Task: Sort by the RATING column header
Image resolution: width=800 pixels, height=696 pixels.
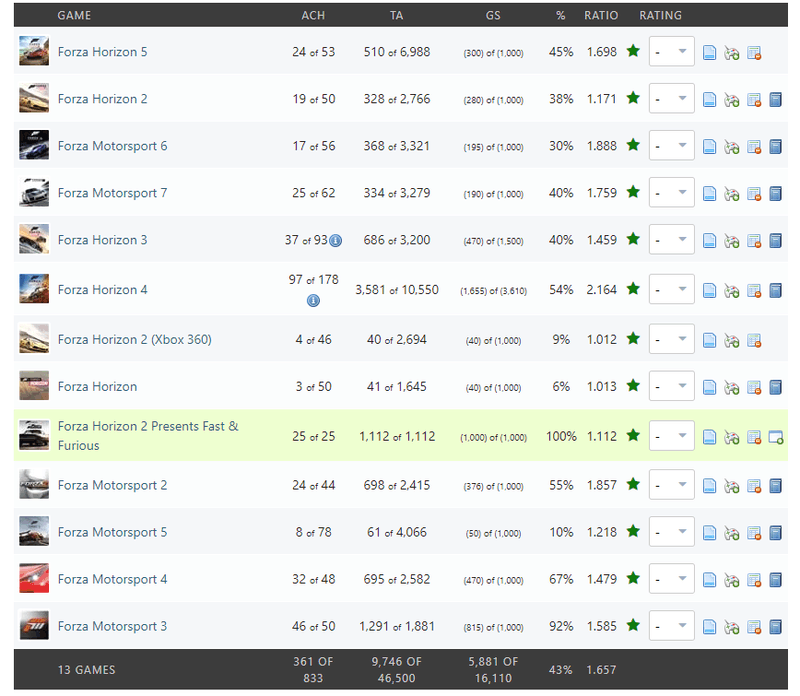Action: 660,15
